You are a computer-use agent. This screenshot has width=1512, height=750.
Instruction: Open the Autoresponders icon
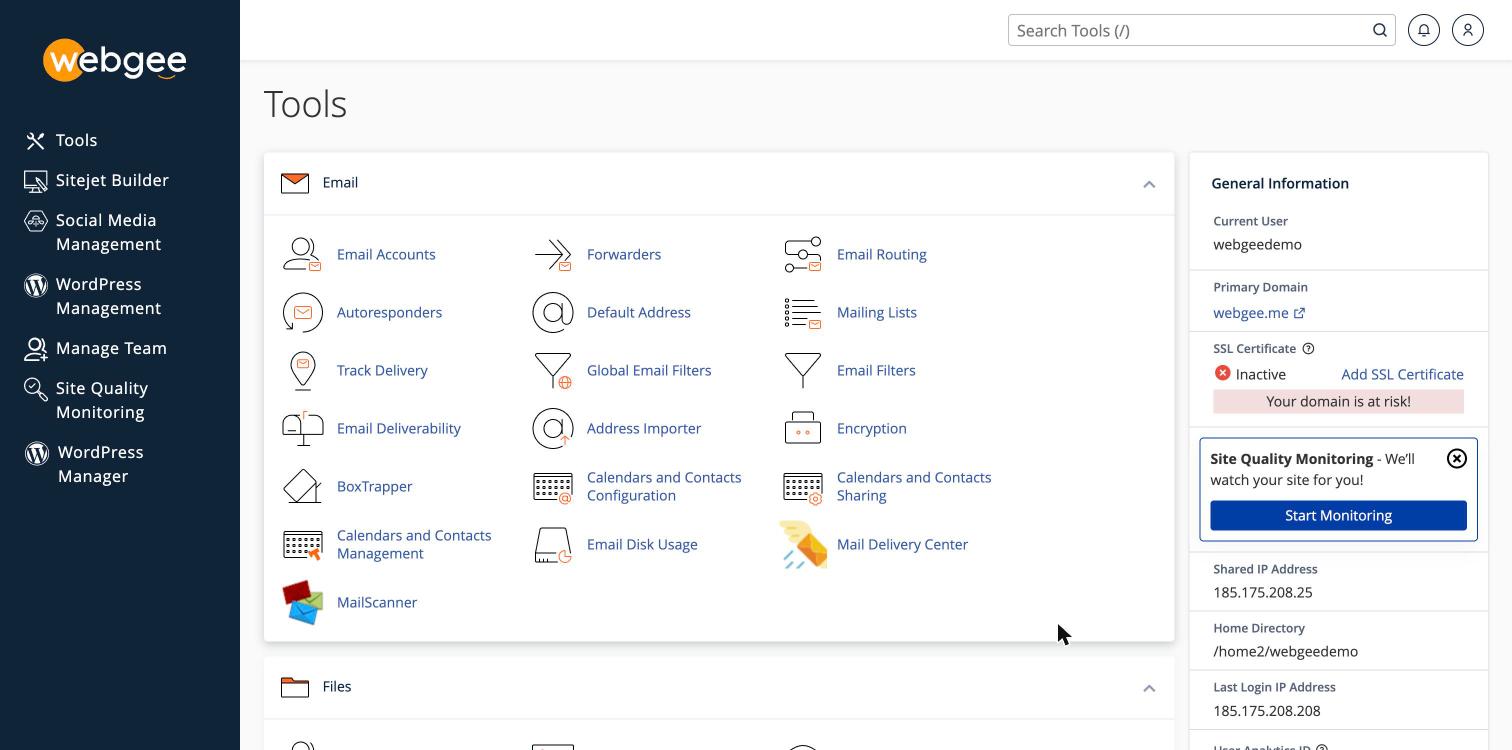click(x=302, y=312)
